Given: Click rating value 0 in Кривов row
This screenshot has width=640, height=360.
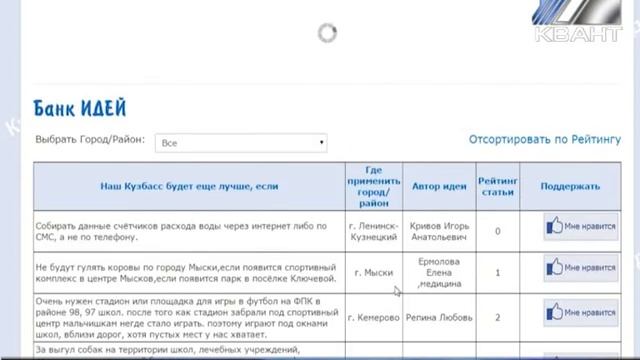Looking at the screenshot, I should click(498, 231).
